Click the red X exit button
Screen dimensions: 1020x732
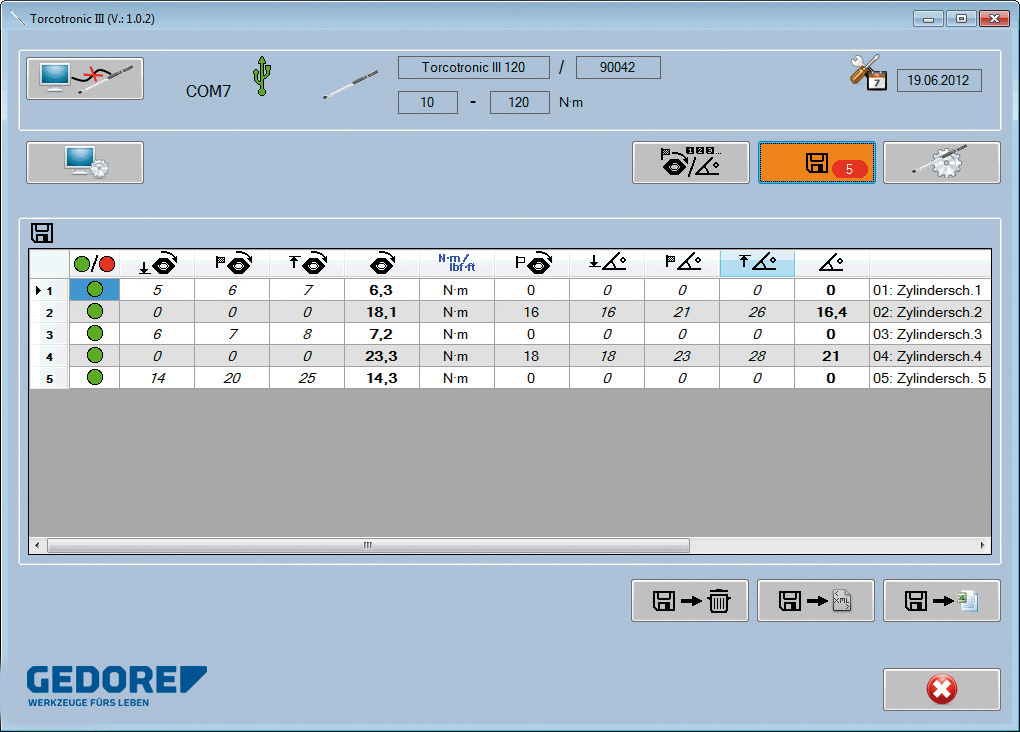[941, 689]
